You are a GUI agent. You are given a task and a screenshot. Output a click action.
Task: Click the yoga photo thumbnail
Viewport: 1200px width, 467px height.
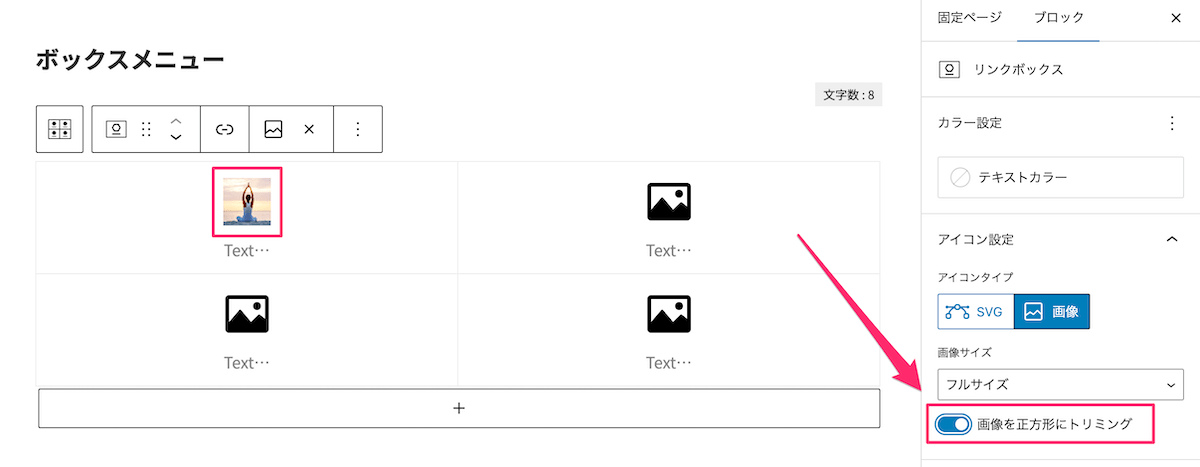[247, 202]
